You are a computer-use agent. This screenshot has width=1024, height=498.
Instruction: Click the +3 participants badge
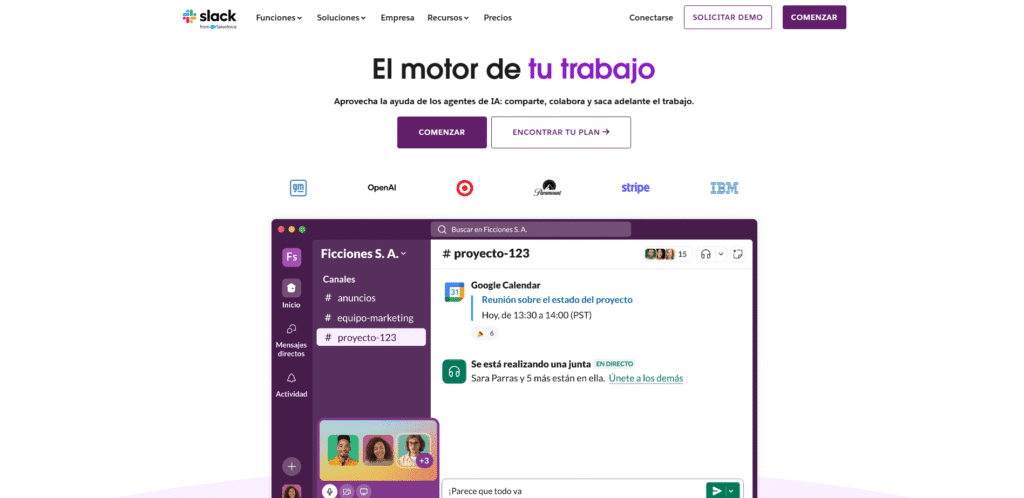[x=424, y=461]
